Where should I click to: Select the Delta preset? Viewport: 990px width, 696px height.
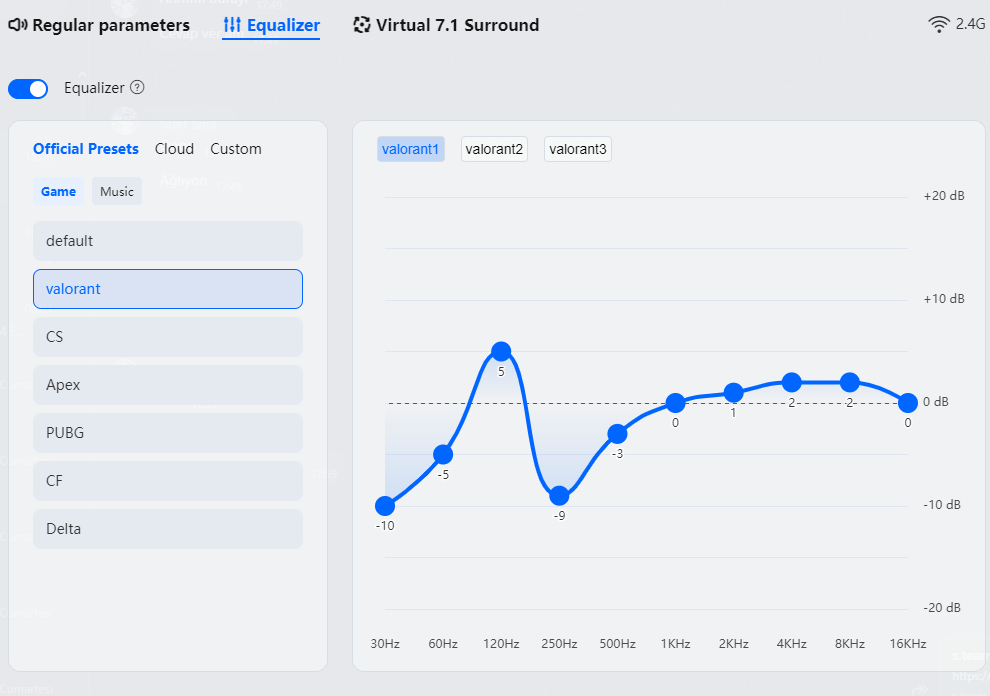(x=168, y=529)
